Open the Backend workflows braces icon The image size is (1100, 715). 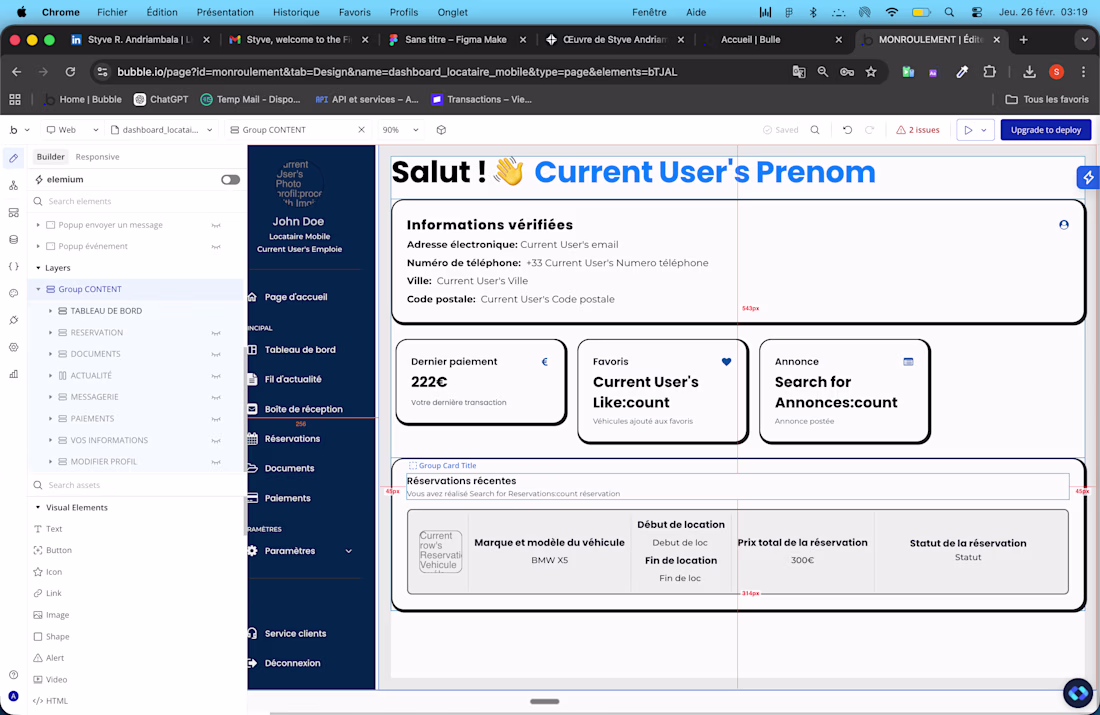click(13, 267)
